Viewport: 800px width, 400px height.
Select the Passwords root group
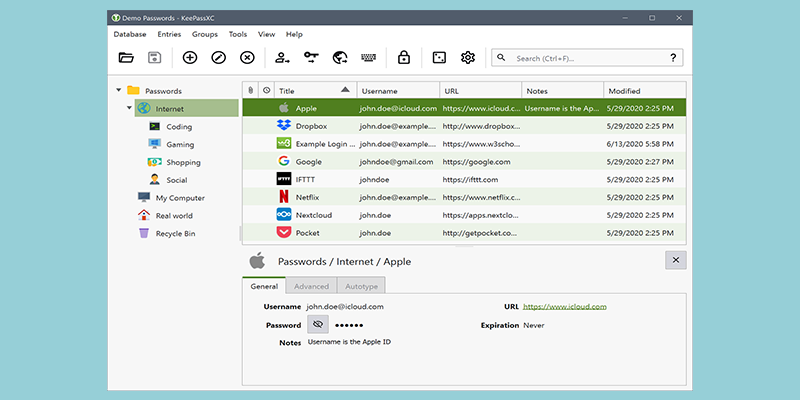pos(163,91)
